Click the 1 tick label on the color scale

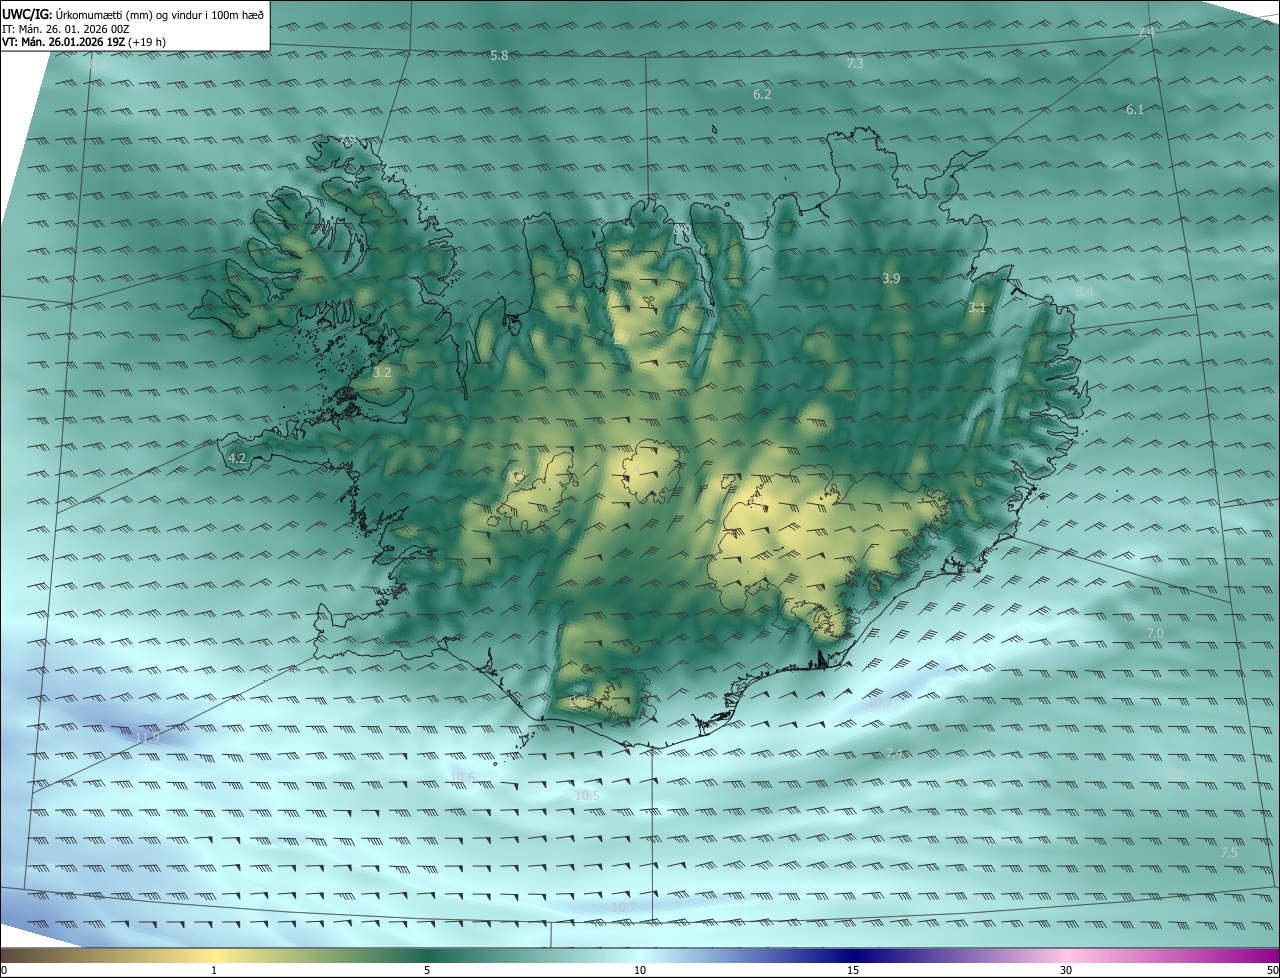[214, 970]
